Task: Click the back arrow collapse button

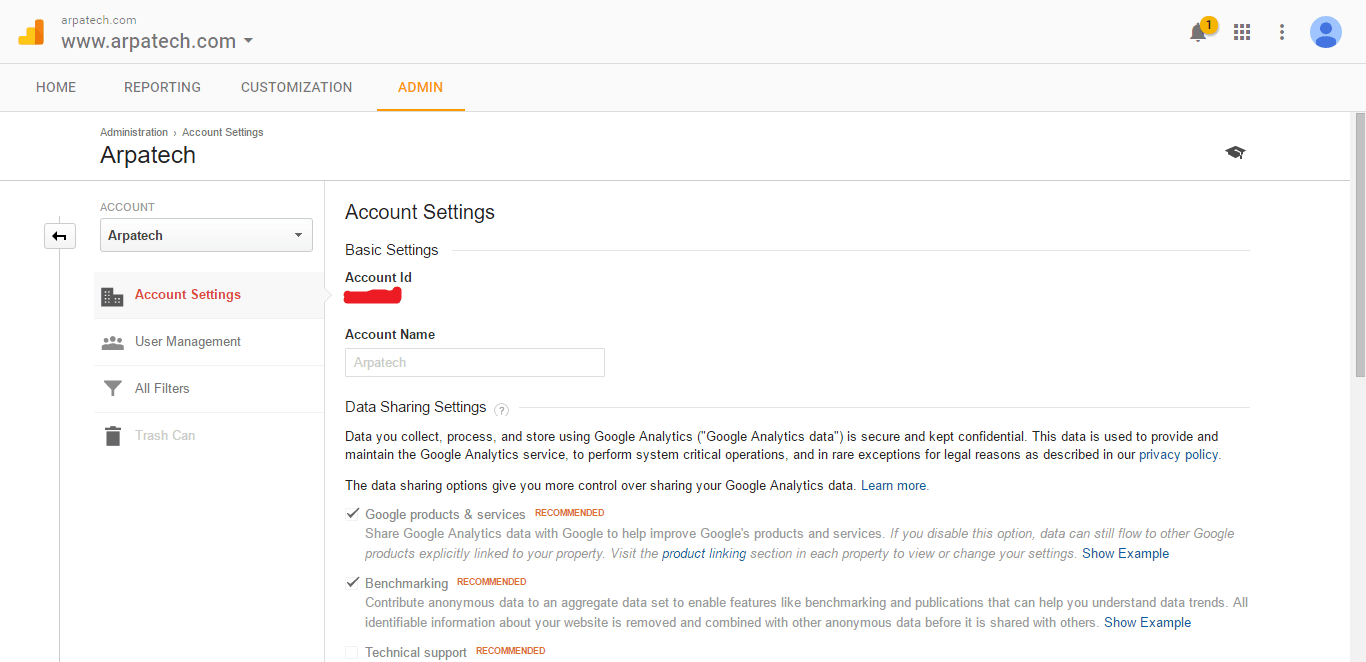Action: point(60,236)
